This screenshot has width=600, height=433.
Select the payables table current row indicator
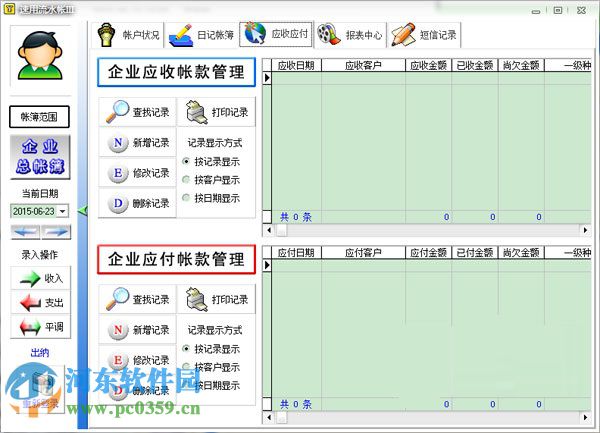(267, 265)
